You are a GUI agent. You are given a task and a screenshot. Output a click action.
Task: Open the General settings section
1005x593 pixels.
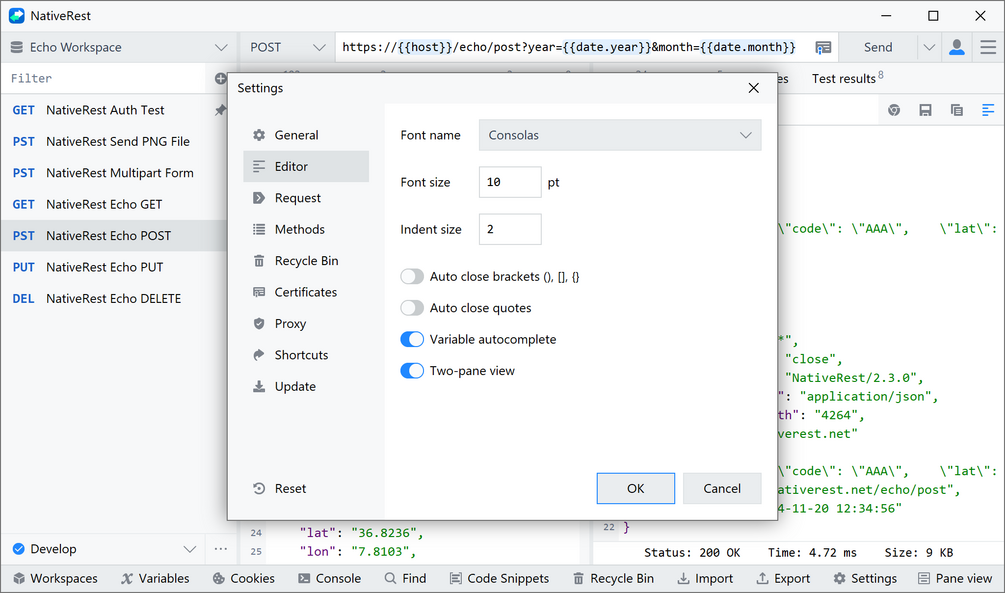pos(306,135)
